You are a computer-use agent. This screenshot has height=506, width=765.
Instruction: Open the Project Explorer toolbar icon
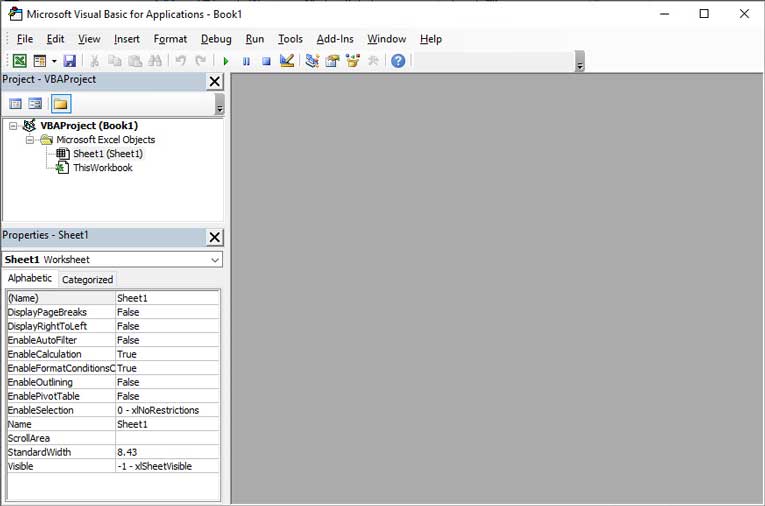[x=312, y=61]
